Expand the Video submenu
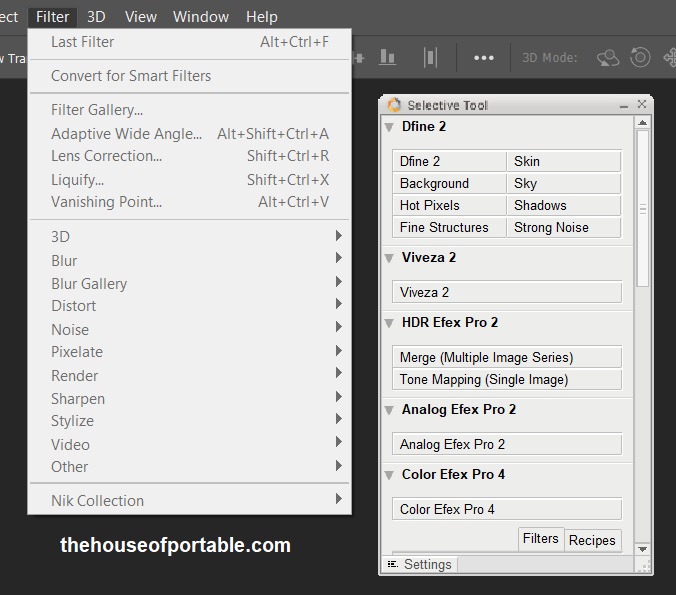Image resolution: width=676 pixels, height=595 pixels. pyautogui.click(x=190, y=445)
